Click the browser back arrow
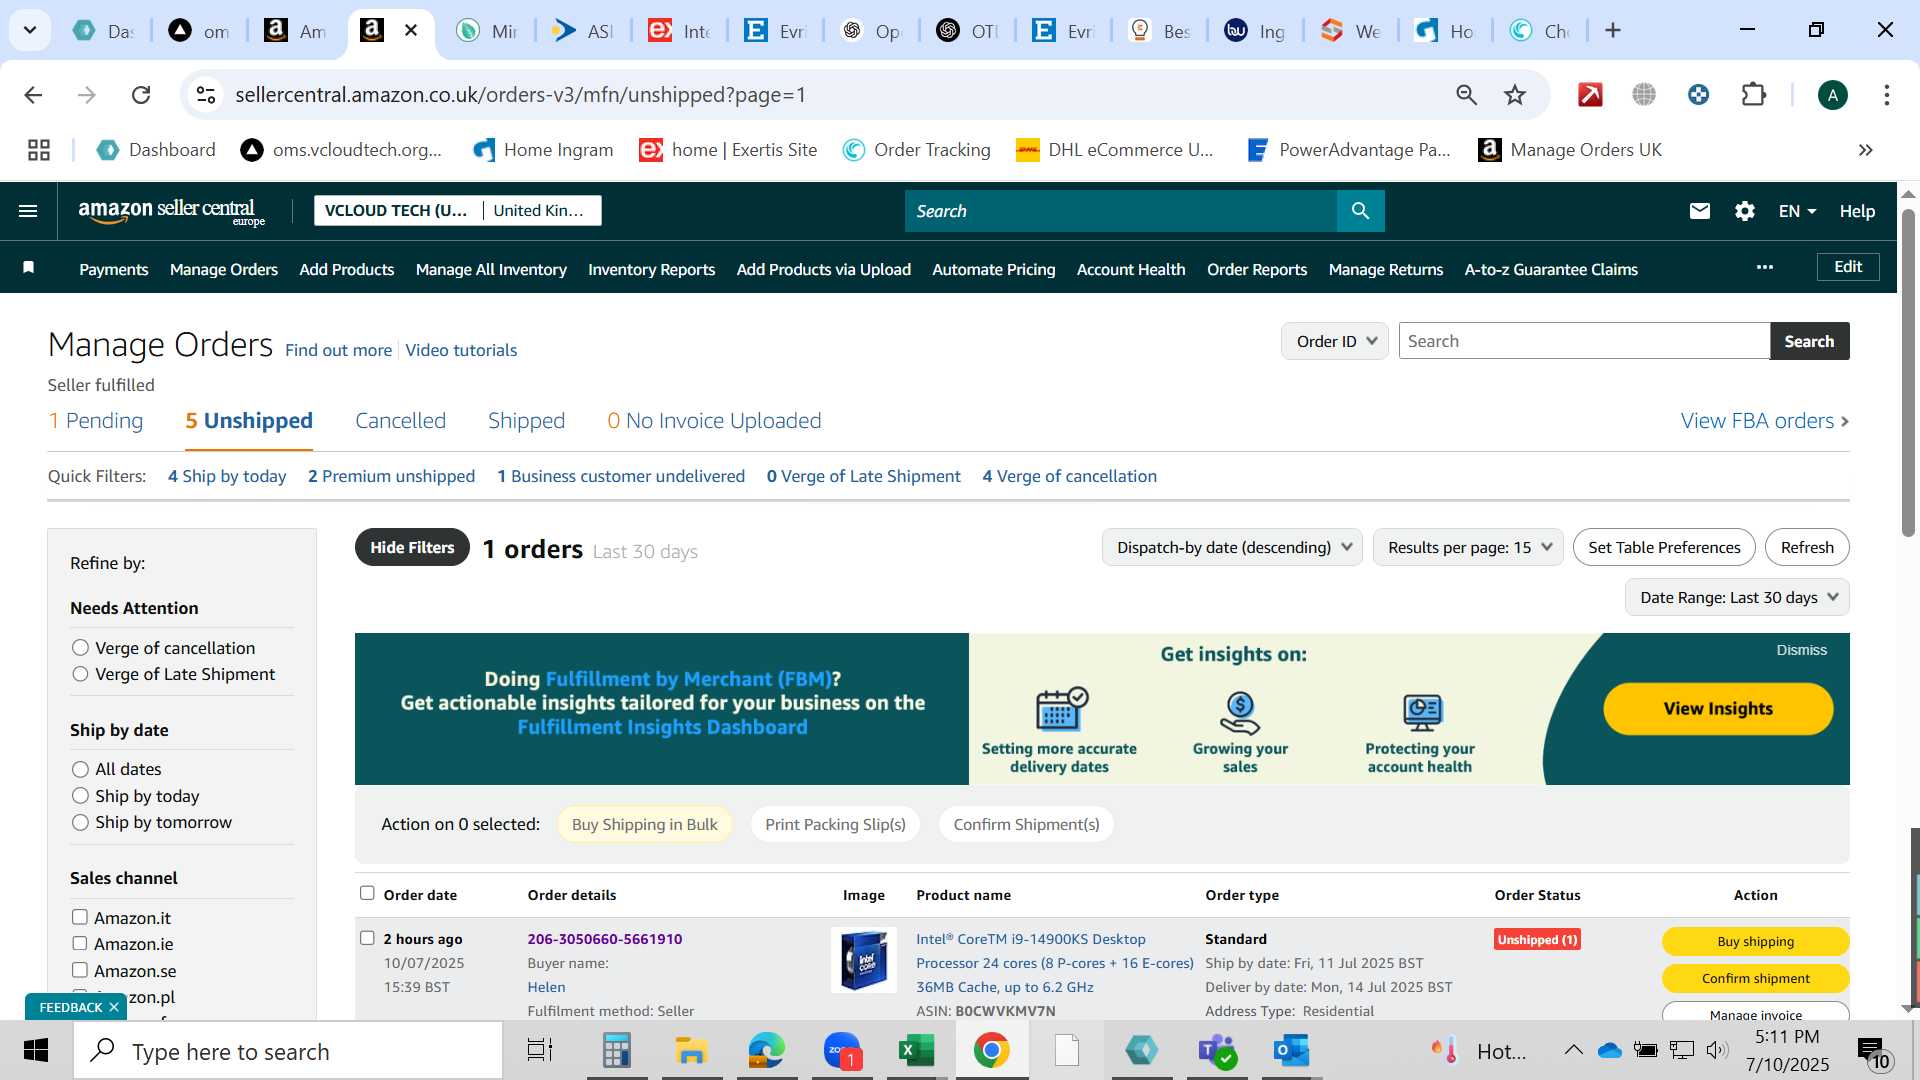Image resolution: width=1920 pixels, height=1080 pixels. [33, 95]
